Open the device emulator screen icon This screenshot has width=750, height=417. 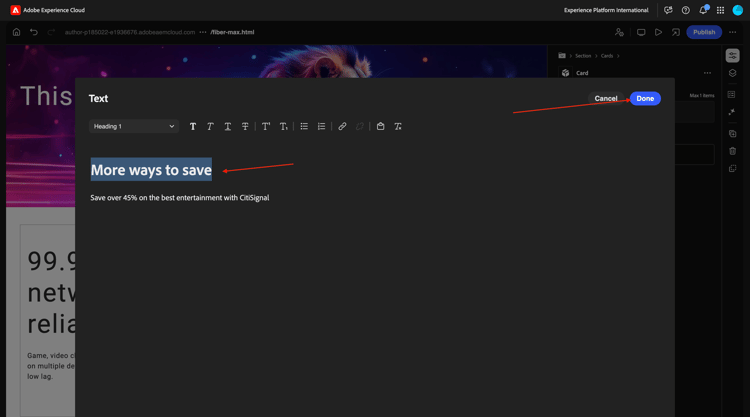(x=641, y=32)
